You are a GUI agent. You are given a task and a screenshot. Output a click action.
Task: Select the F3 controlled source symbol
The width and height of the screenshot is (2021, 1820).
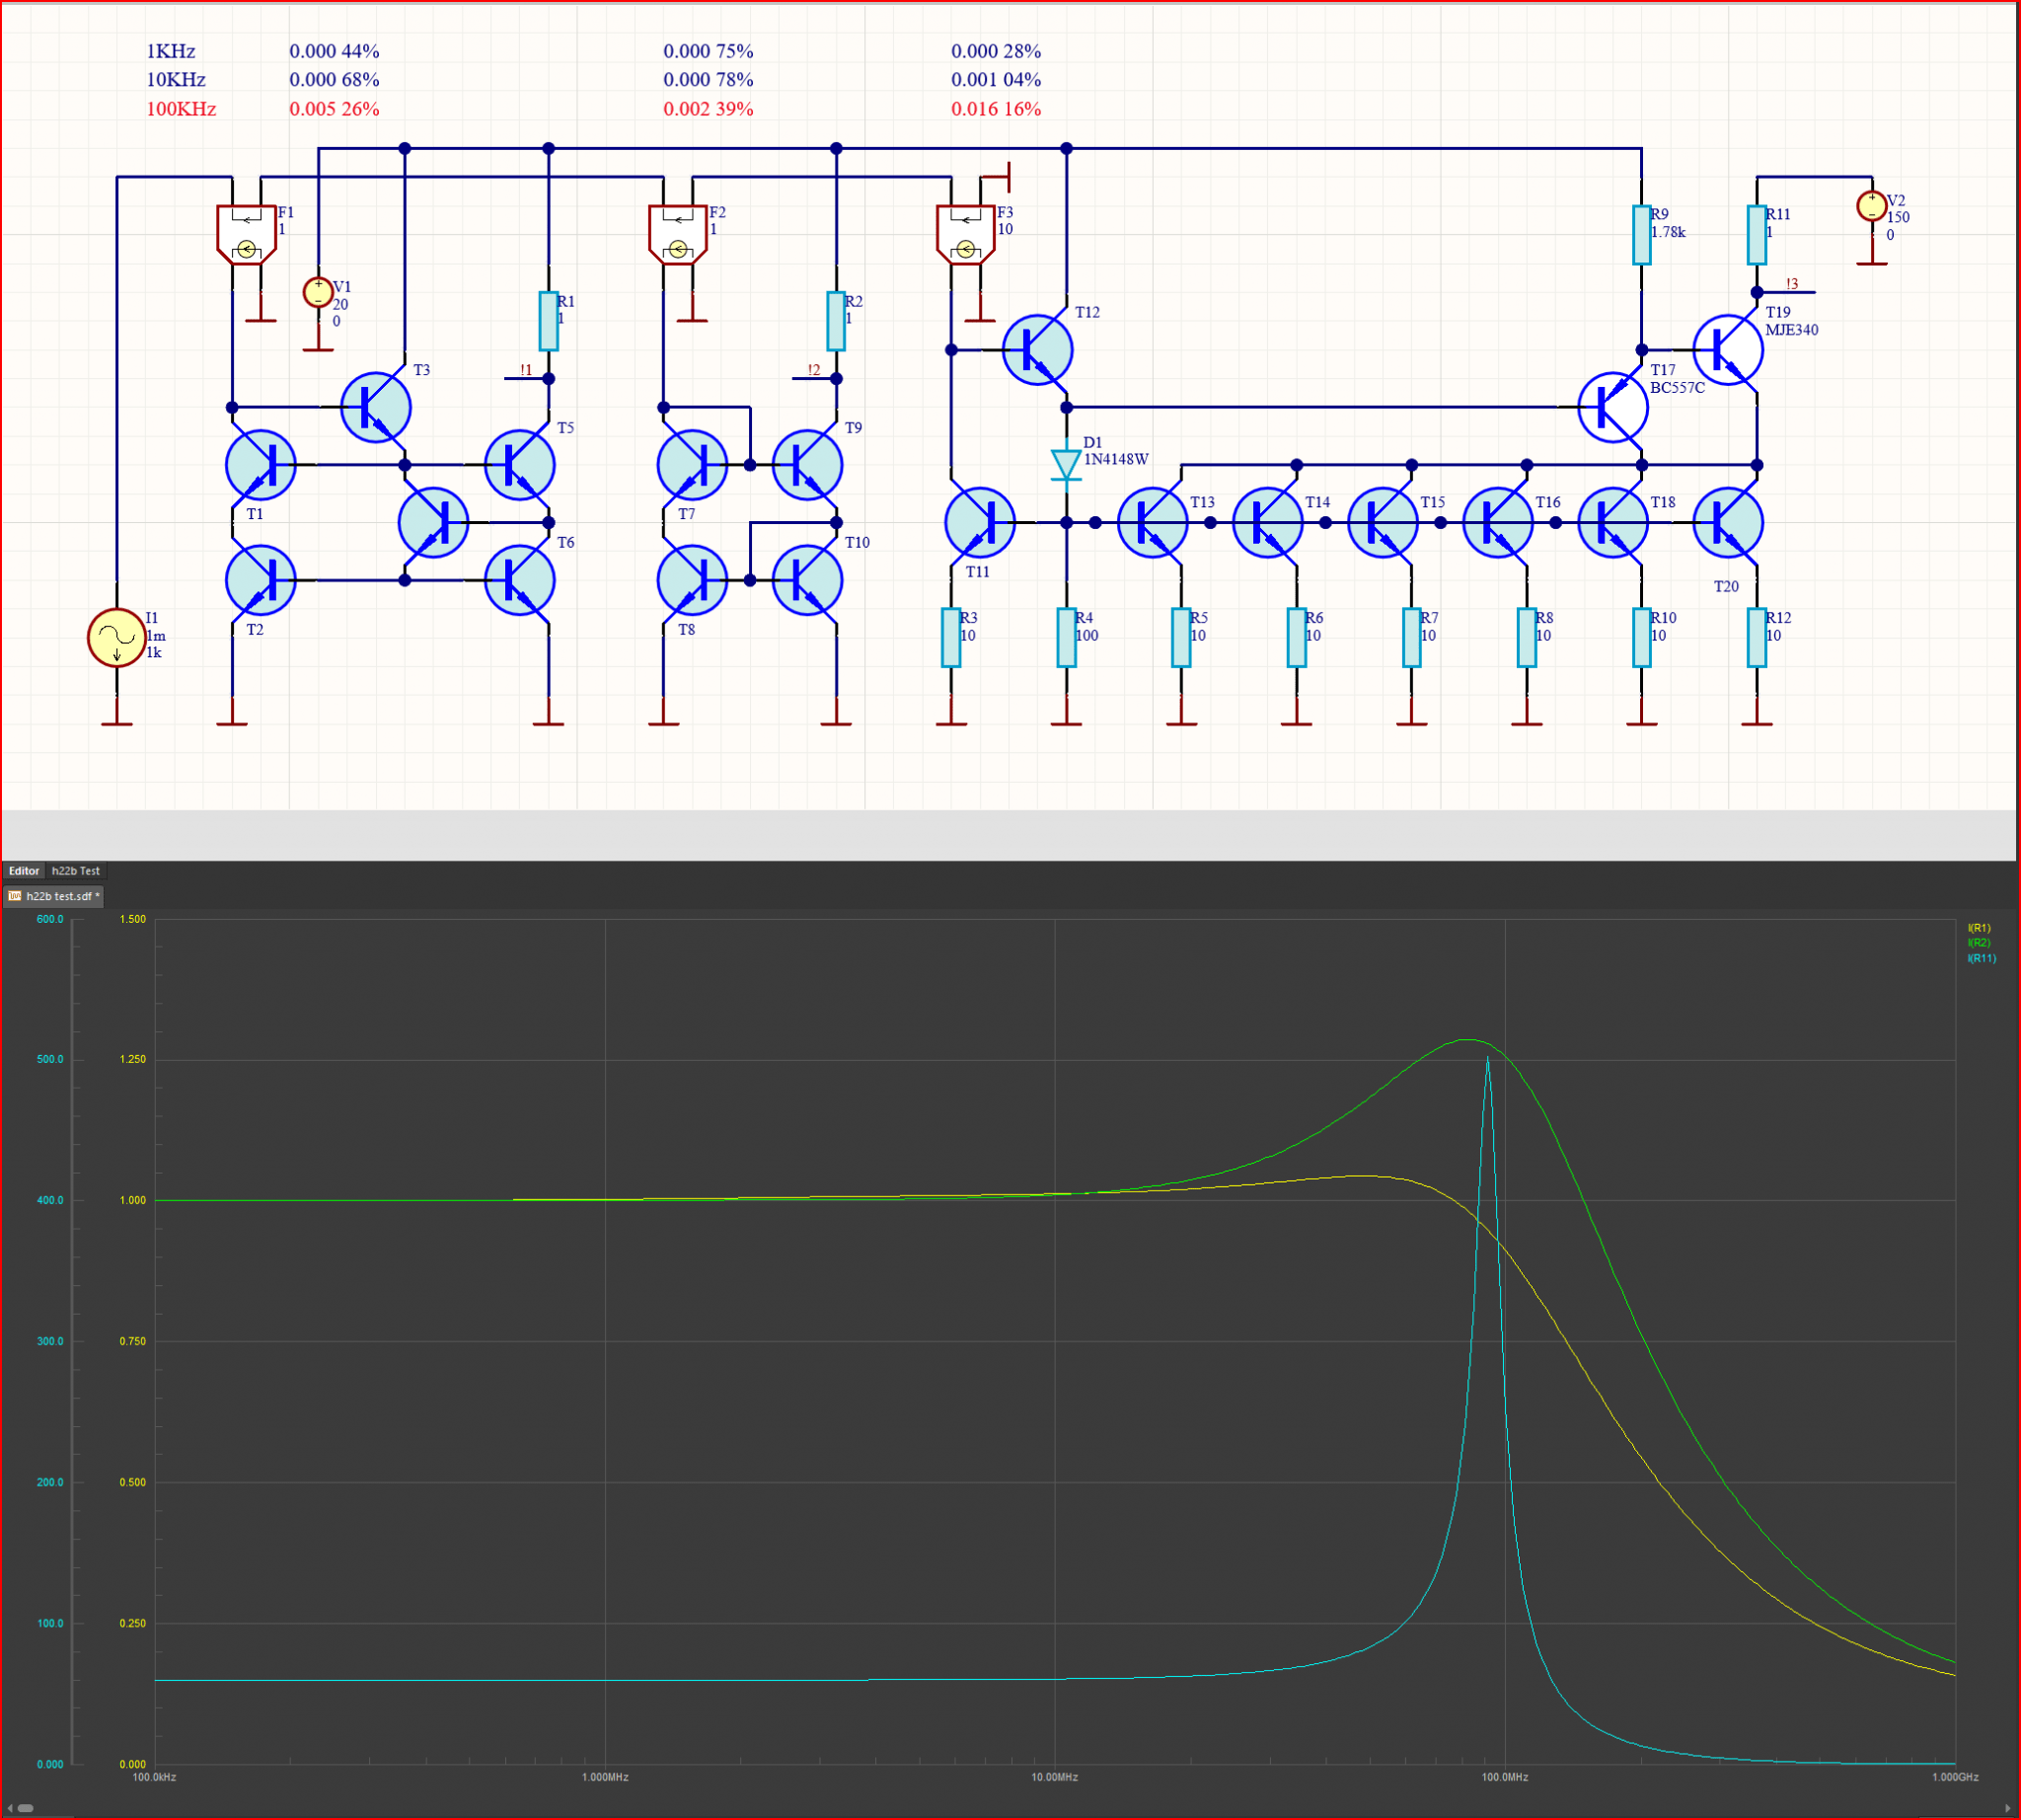[x=965, y=235]
